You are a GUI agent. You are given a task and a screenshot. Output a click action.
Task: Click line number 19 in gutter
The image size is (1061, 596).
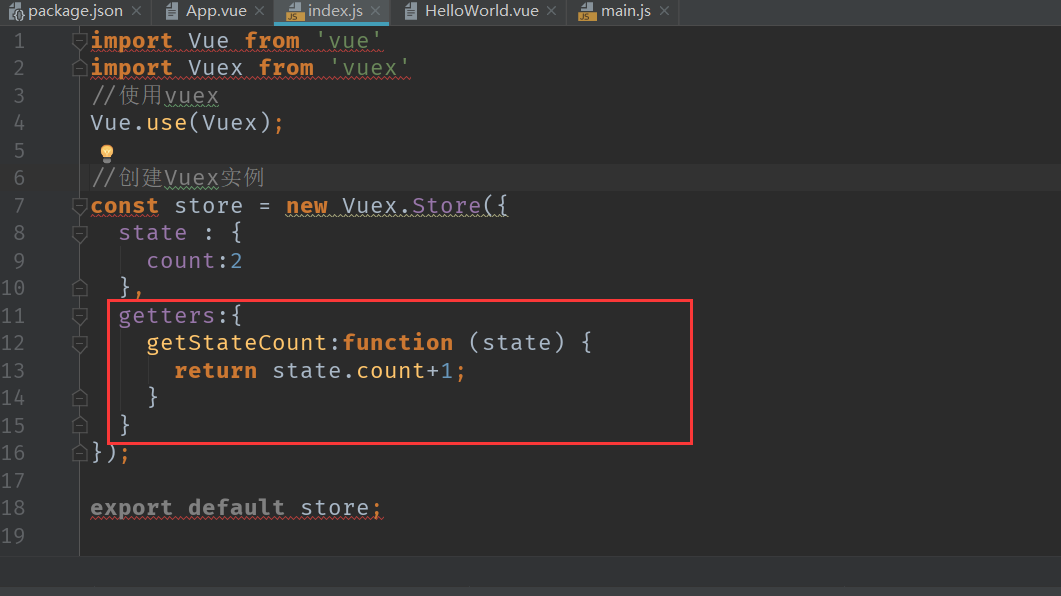coord(13,536)
